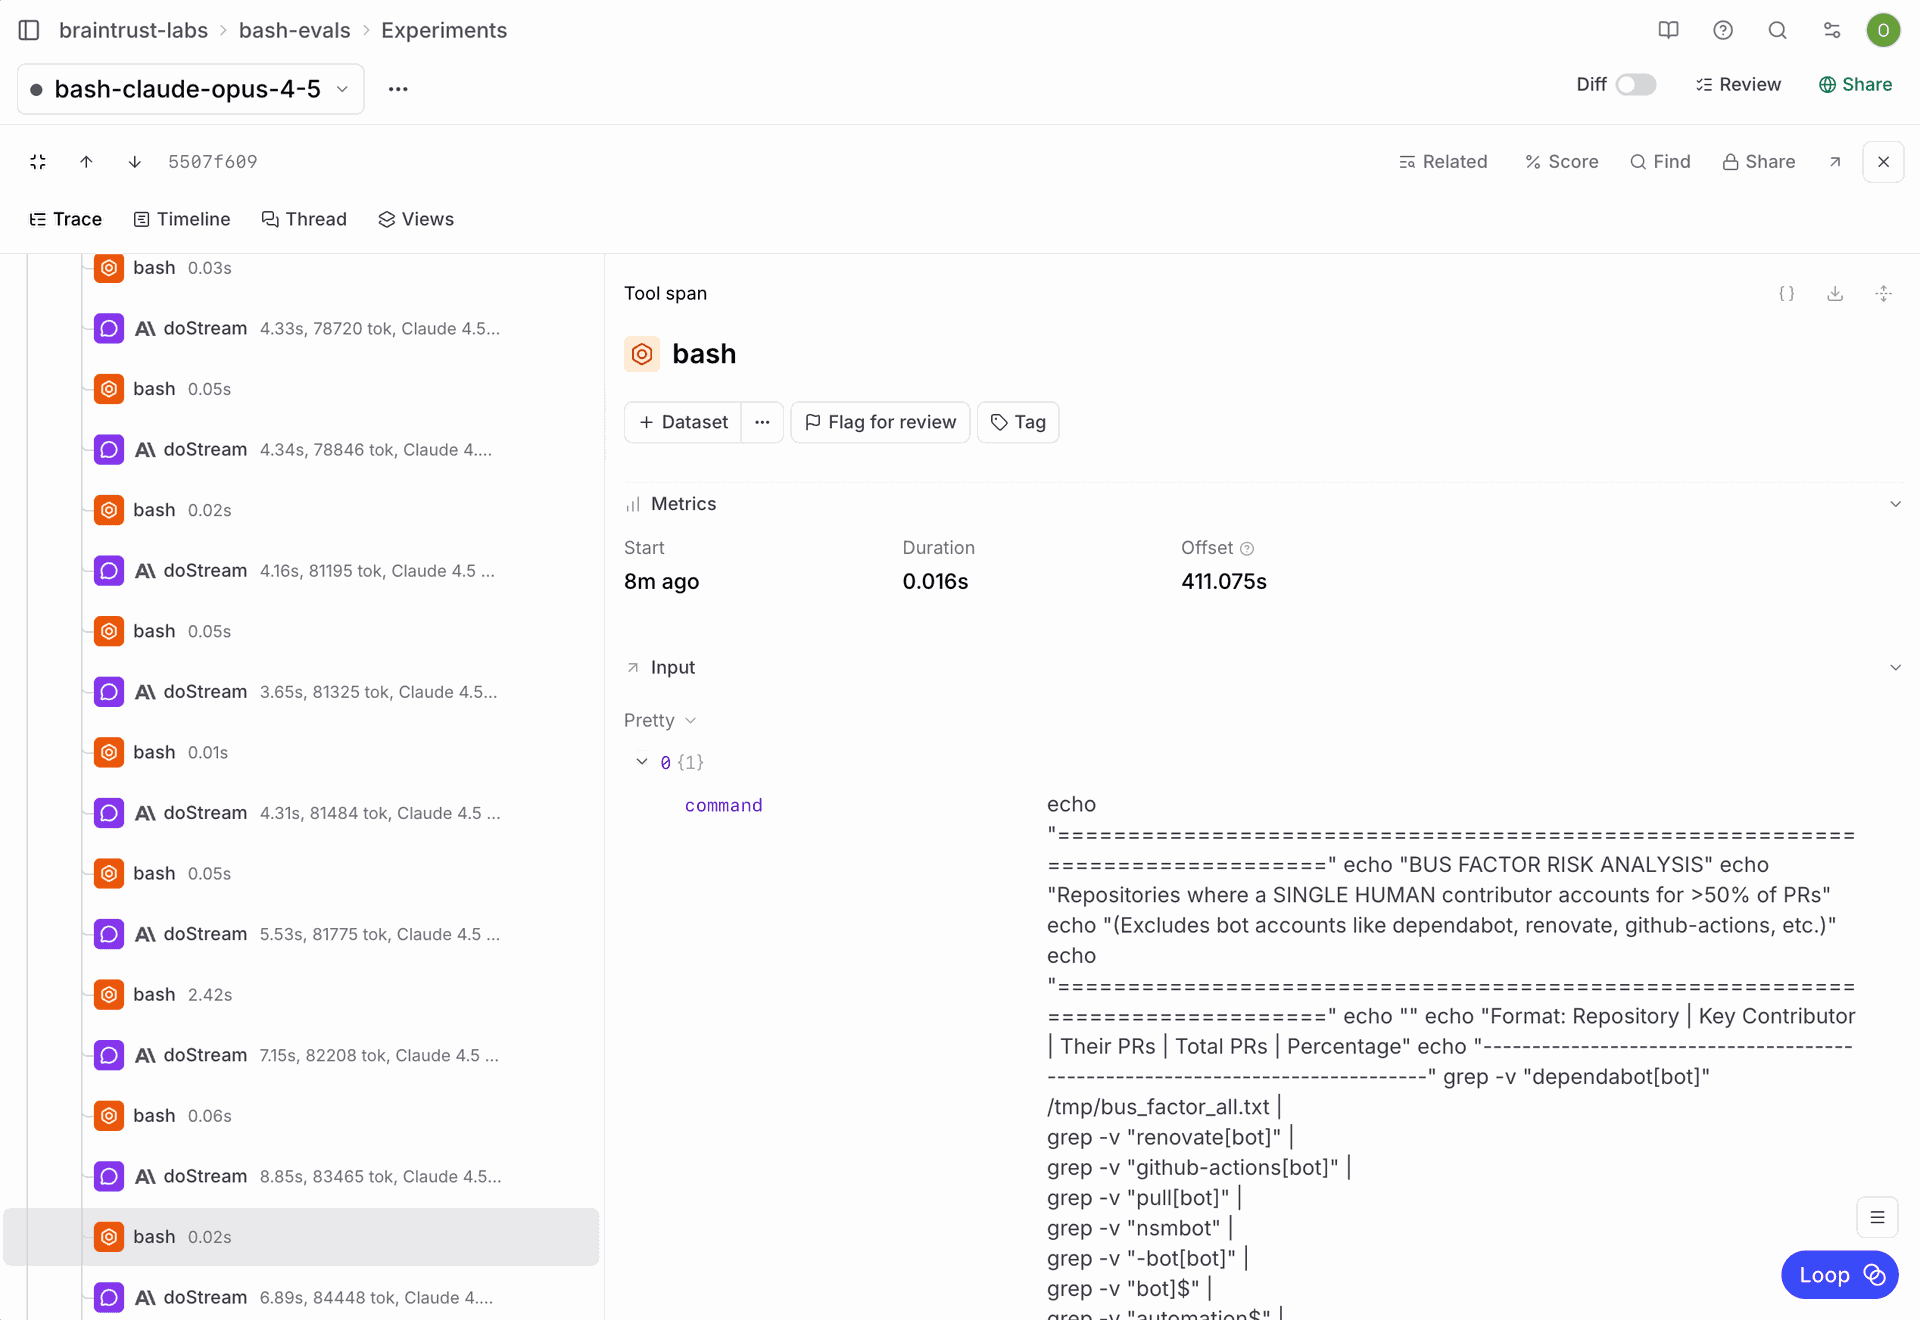Viewport: 1920px width, 1320px height.
Task: Open the documentation book icon
Action: click(1668, 30)
